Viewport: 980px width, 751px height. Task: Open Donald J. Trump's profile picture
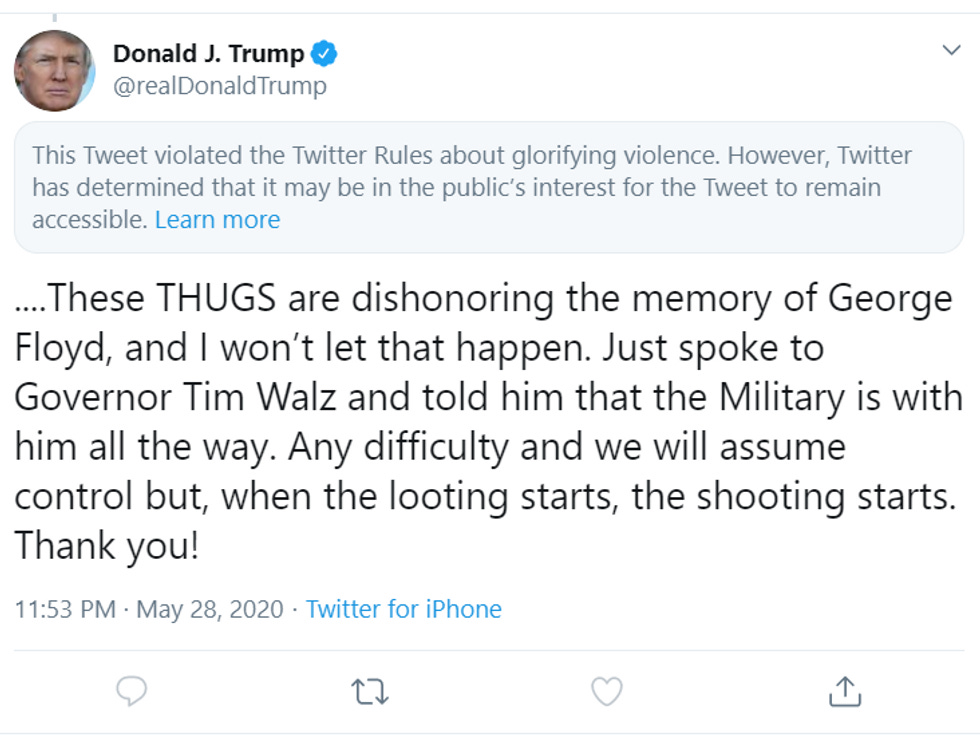click(55, 68)
